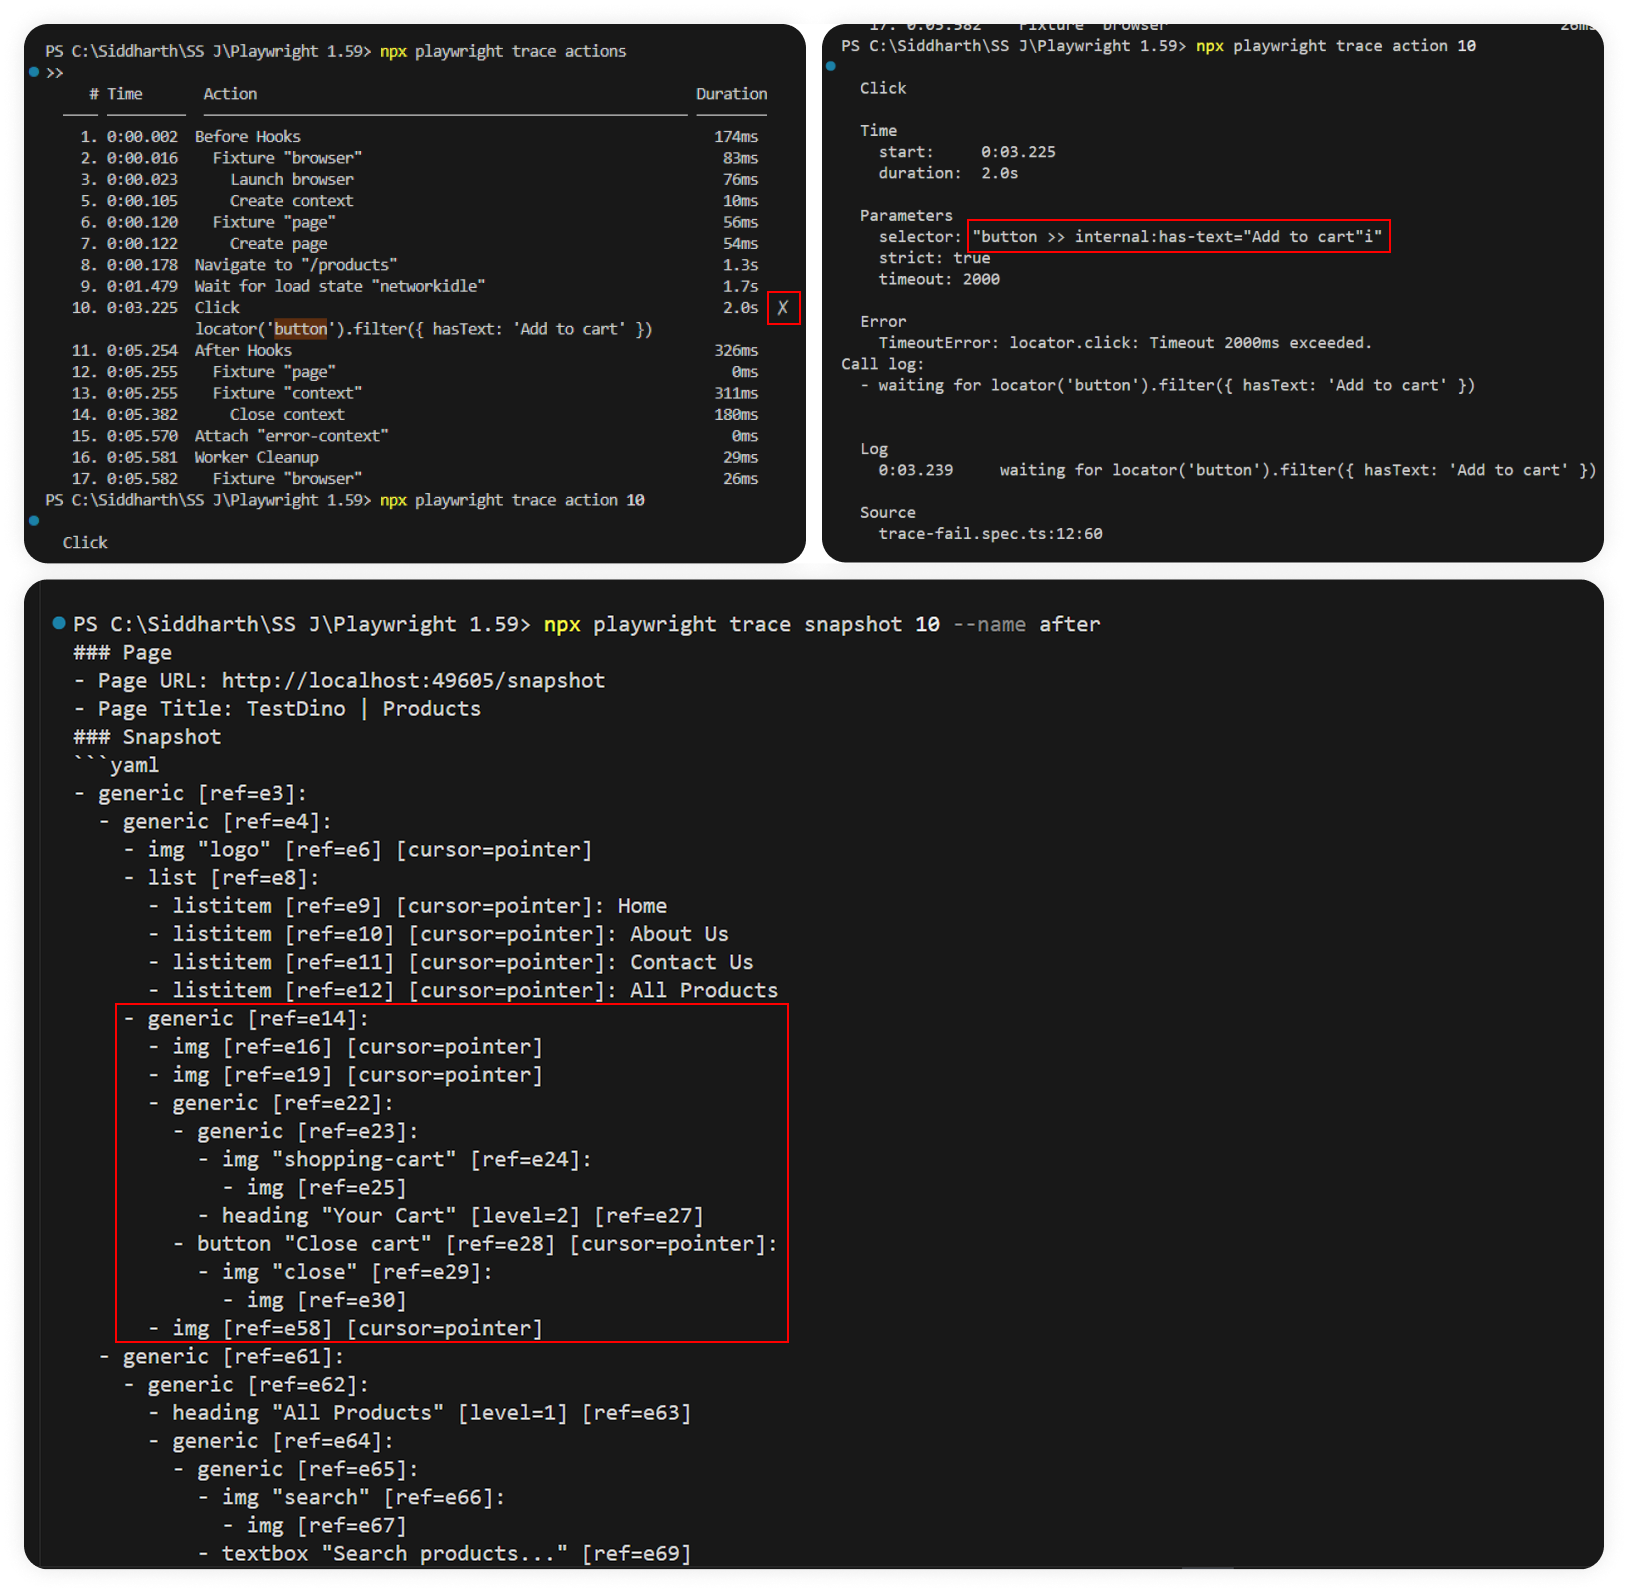This screenshot has height=1594, width=1628.
Task: Open the localhost:49605/snapshot page URL
Action: pos(412,681)
